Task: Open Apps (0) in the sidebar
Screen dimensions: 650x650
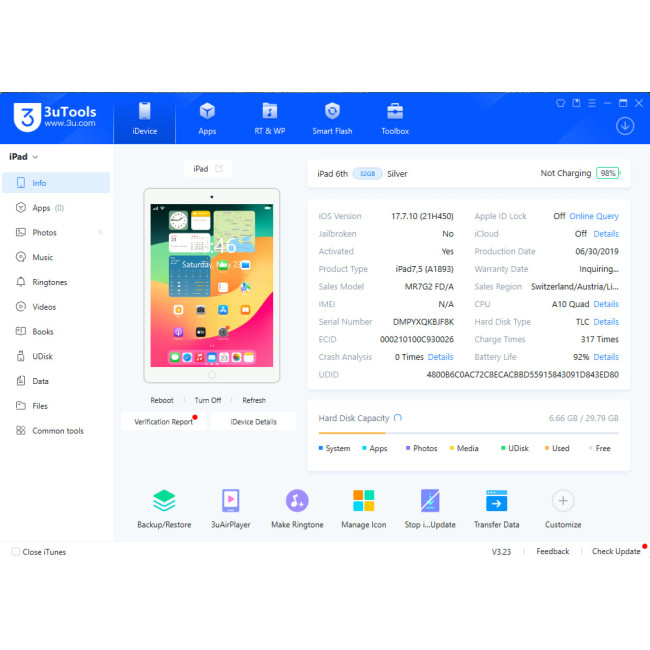Action: coord(56,208)
